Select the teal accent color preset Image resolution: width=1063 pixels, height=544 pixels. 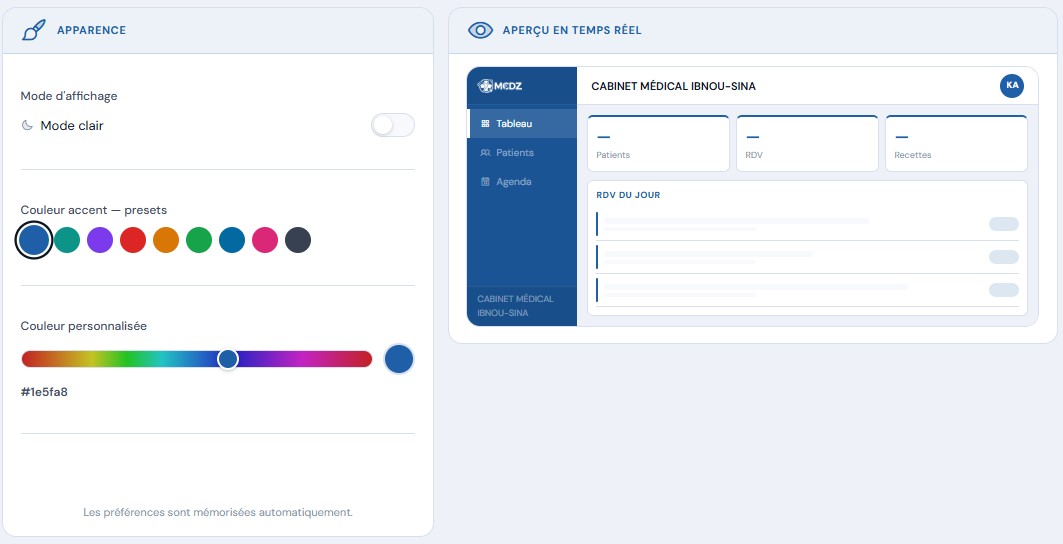67,240
